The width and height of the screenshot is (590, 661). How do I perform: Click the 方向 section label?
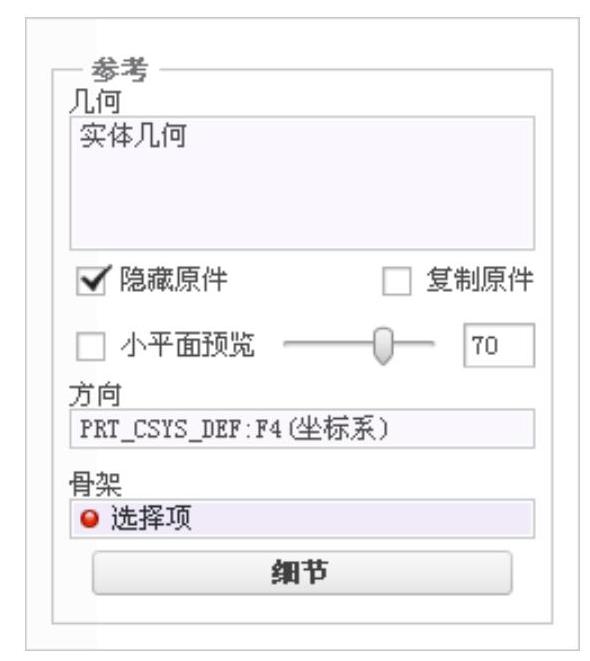click(95, 395)
